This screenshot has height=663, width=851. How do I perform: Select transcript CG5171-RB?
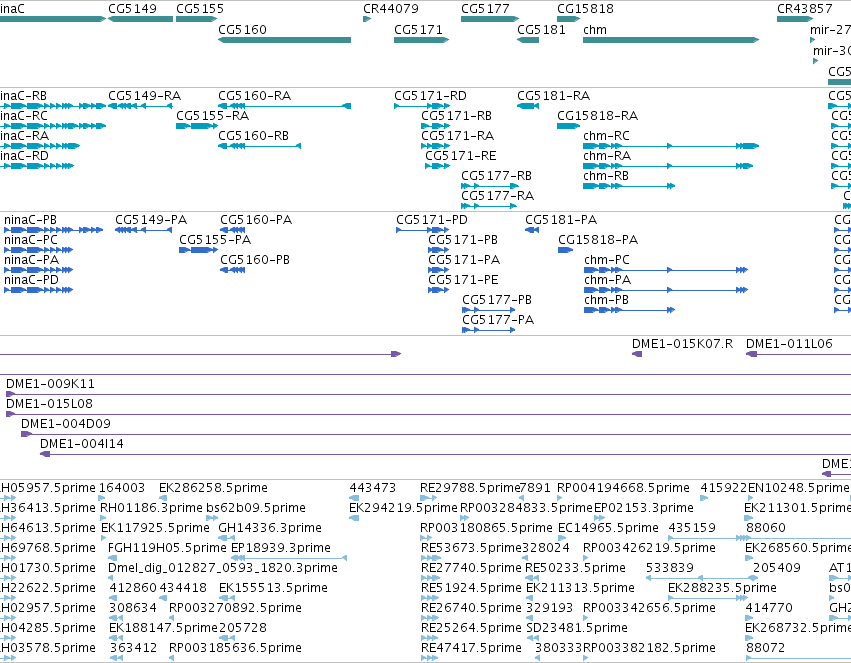coord(436,126)
